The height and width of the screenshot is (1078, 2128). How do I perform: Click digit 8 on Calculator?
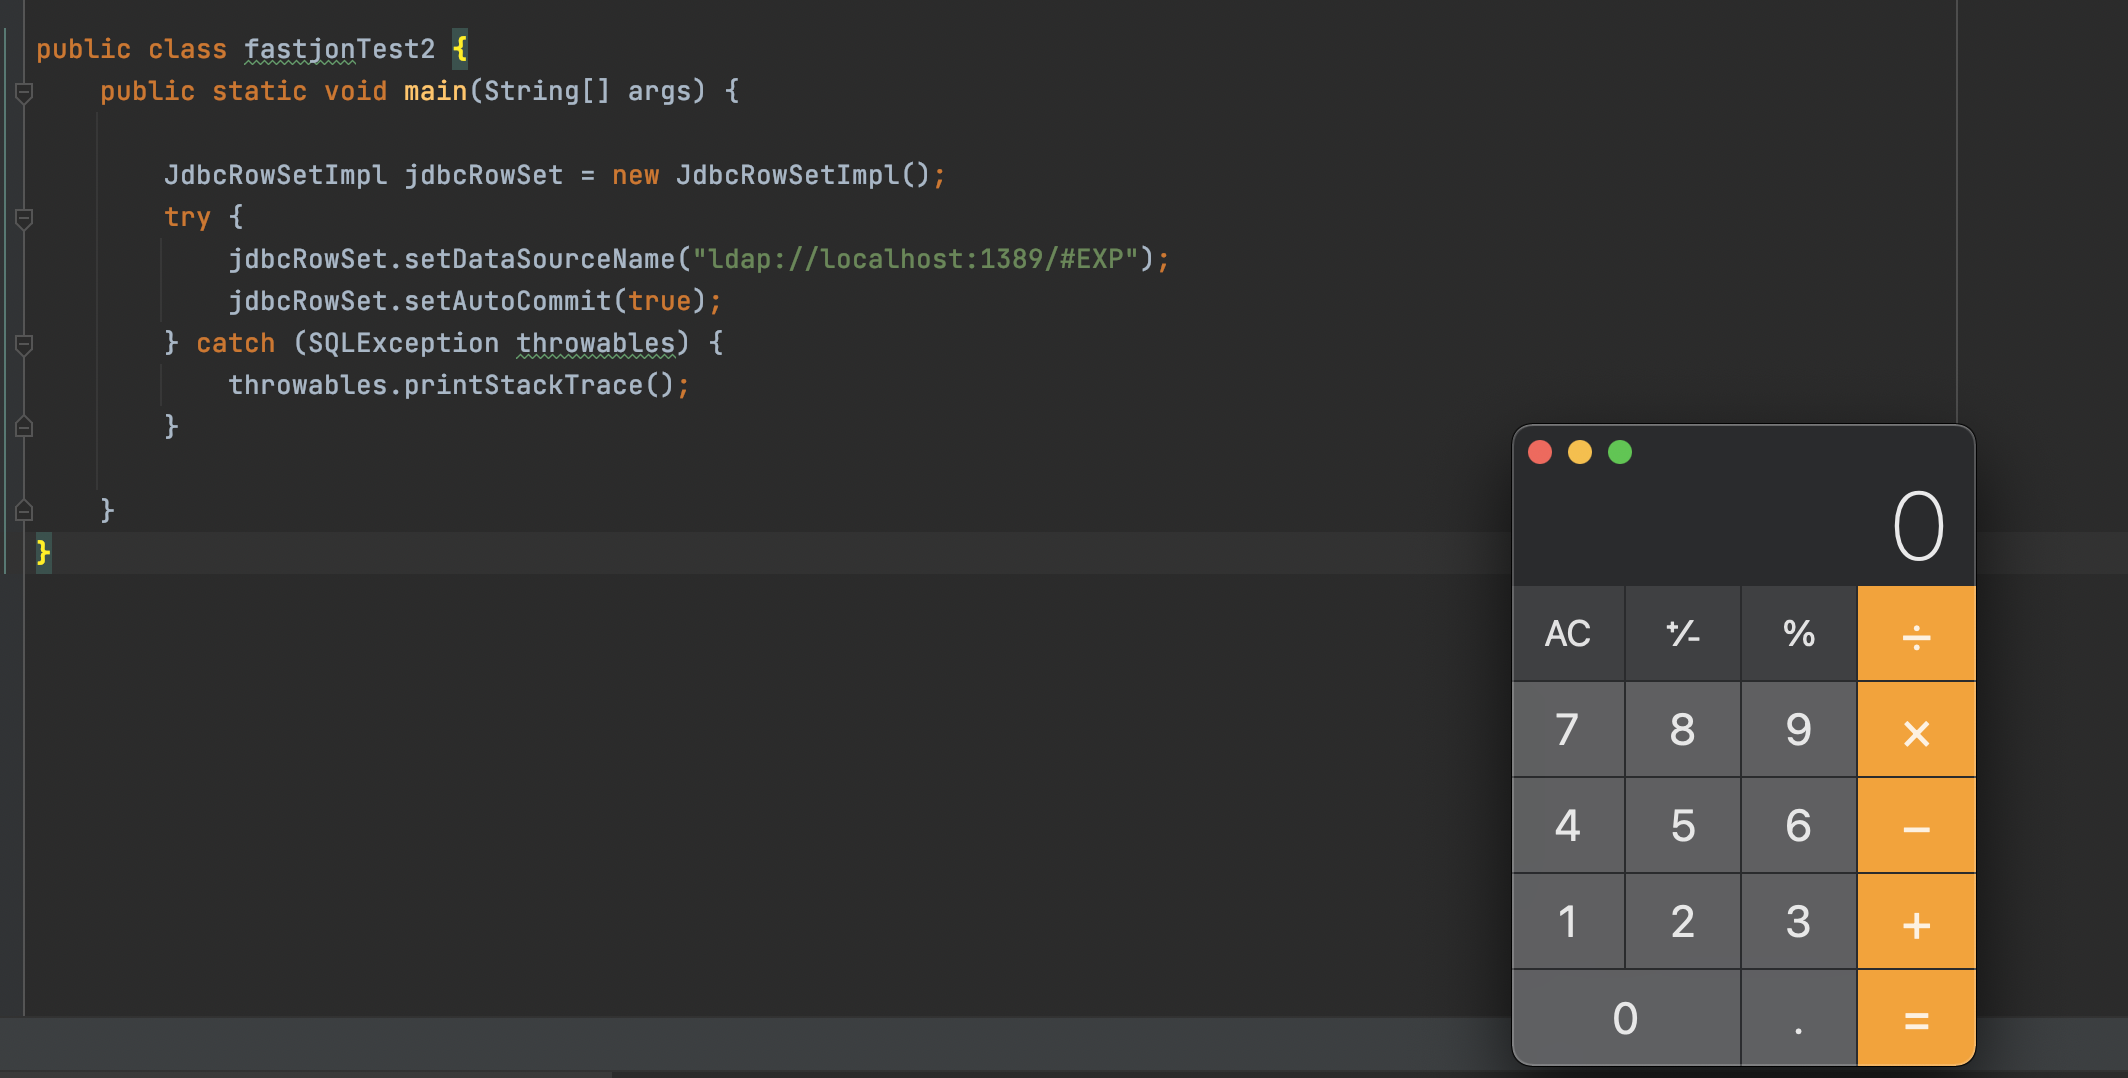pos(1683,730)
